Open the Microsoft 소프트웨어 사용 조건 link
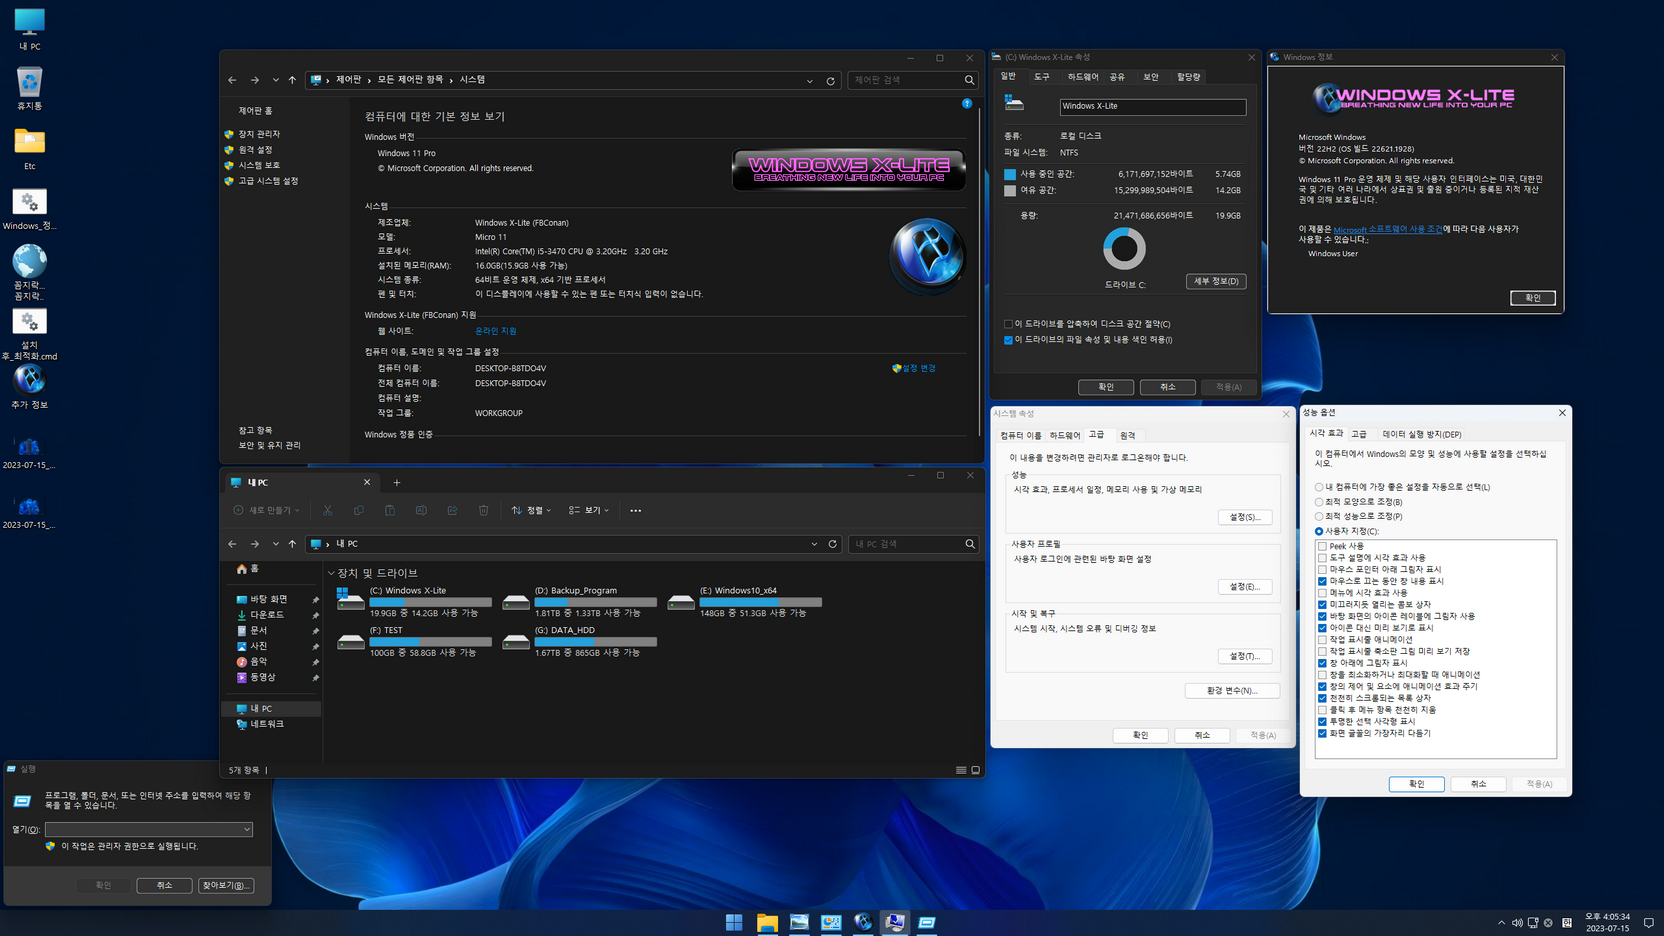 (x=1388, y=229)
